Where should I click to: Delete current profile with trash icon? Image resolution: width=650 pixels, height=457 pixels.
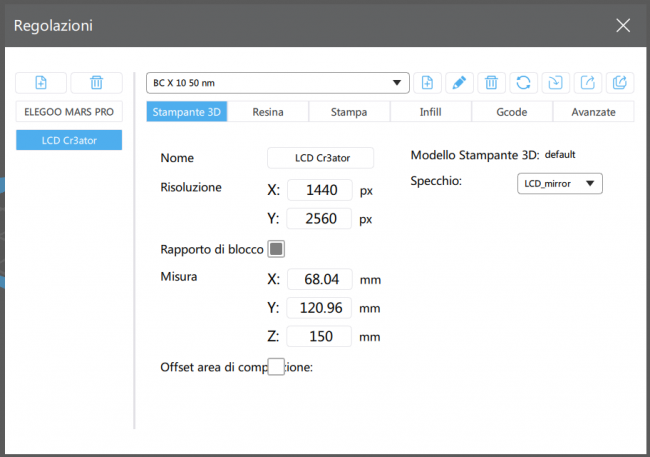(x=490, y=82)
